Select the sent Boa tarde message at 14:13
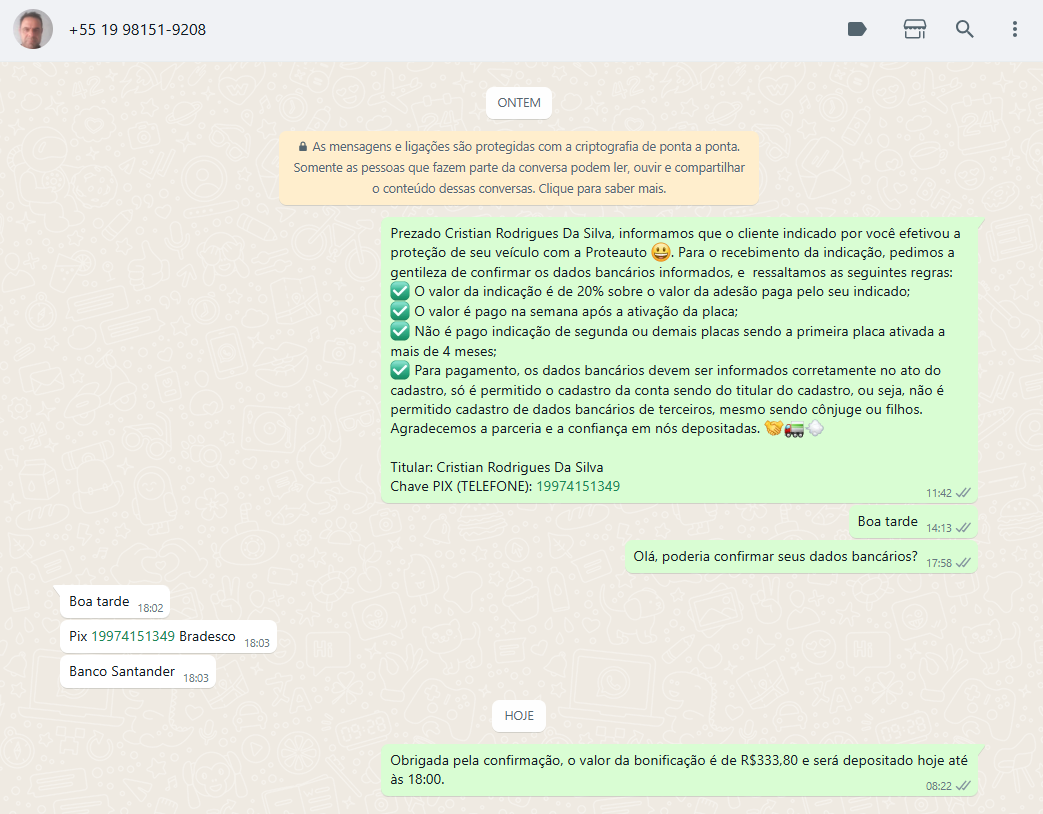Image resolution: width=1043 pixels, height=814 pixels. pyautogui.click(x=887, y=521)
